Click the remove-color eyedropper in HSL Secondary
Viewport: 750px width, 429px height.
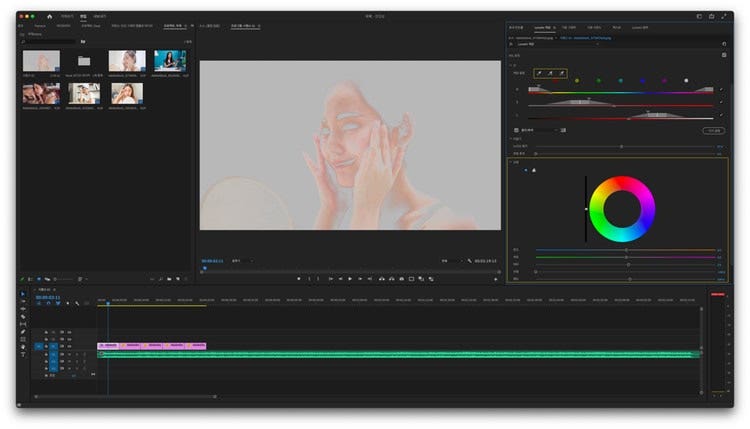pos(562,73)
